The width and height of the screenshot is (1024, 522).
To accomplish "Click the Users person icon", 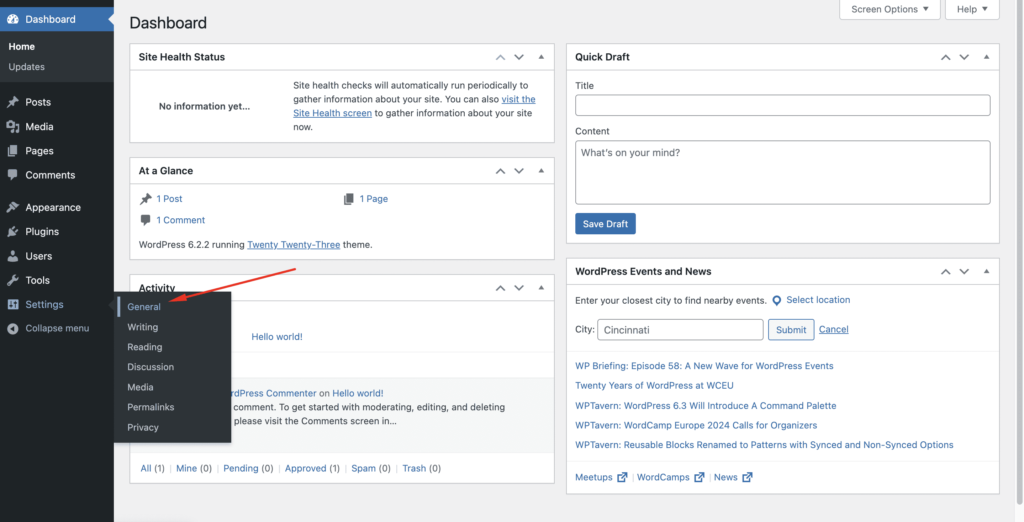I will [12, 256].
